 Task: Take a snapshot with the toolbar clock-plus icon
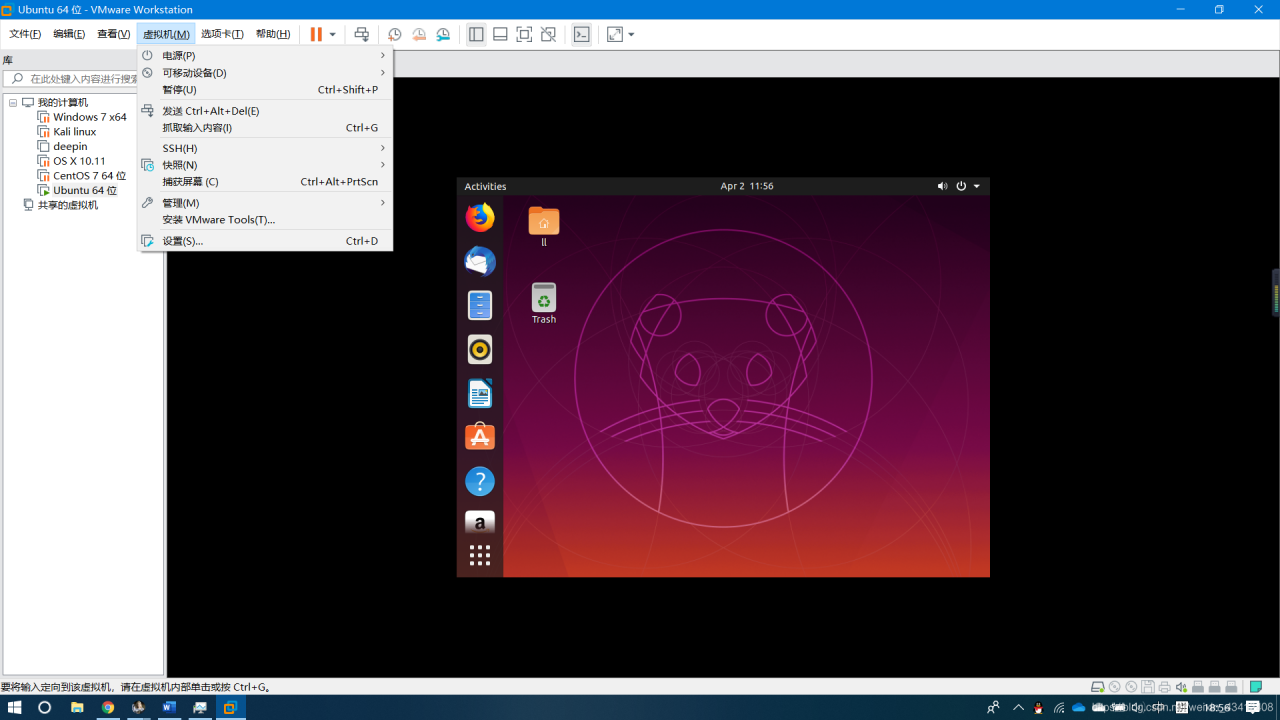click(x=395, y=34)
